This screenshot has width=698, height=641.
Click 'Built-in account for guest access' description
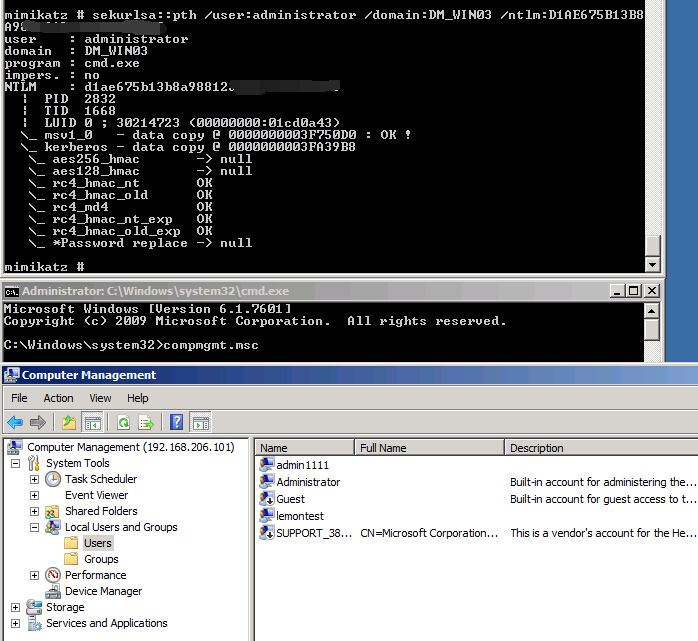click(603, 499)
